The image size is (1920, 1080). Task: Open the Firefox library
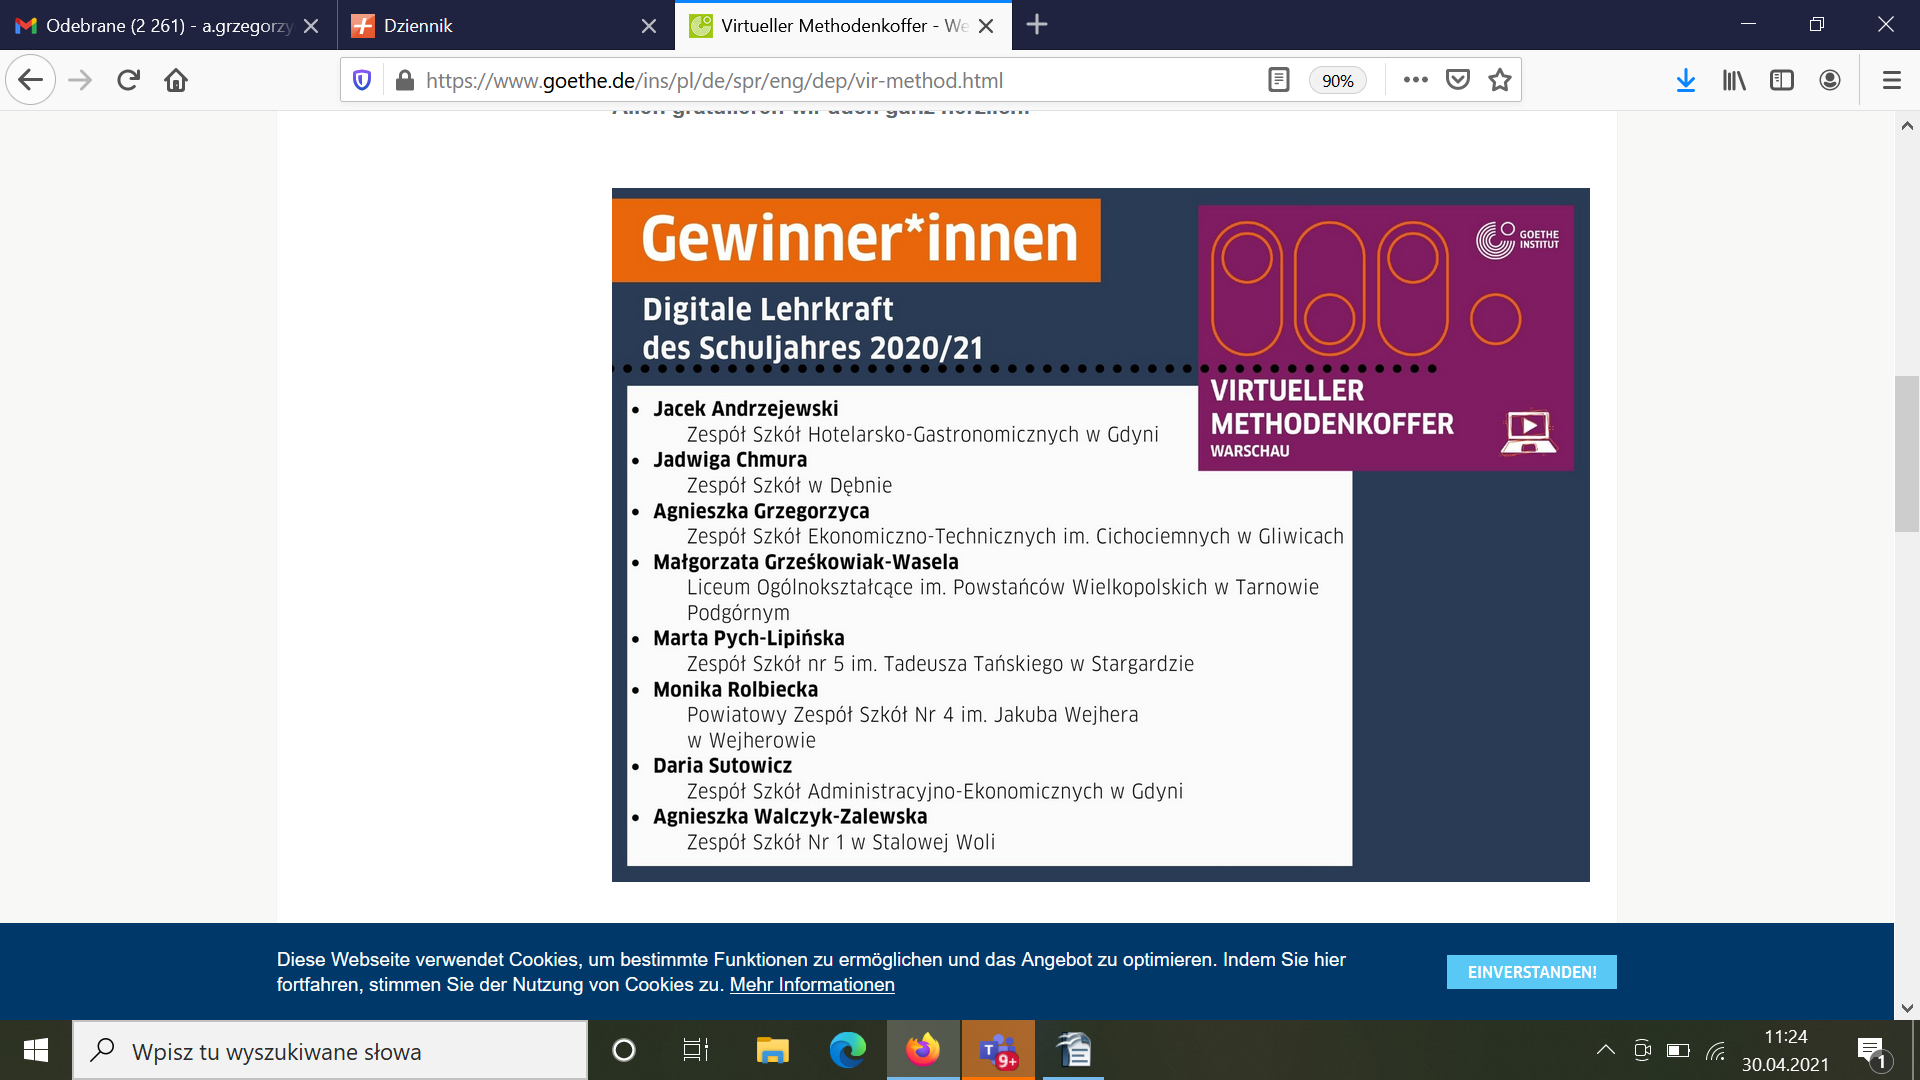point(1734,80)
